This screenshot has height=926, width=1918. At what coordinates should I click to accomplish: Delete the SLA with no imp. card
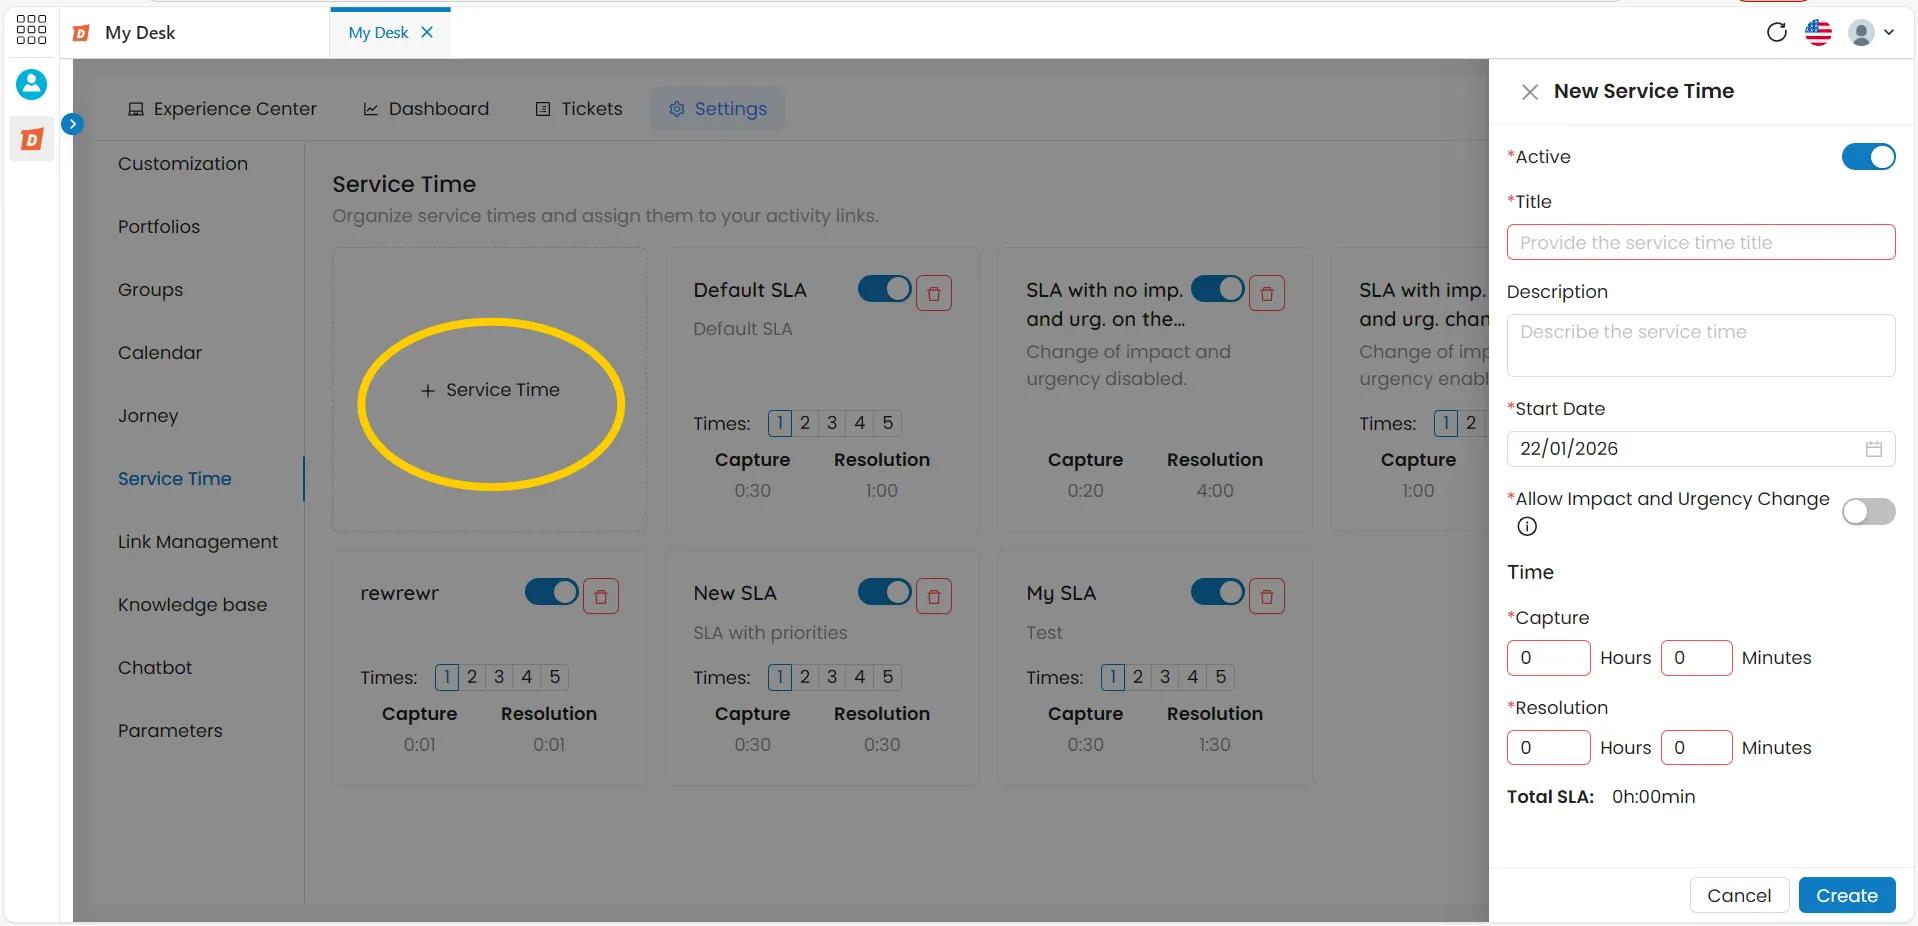pos(1267,293)
